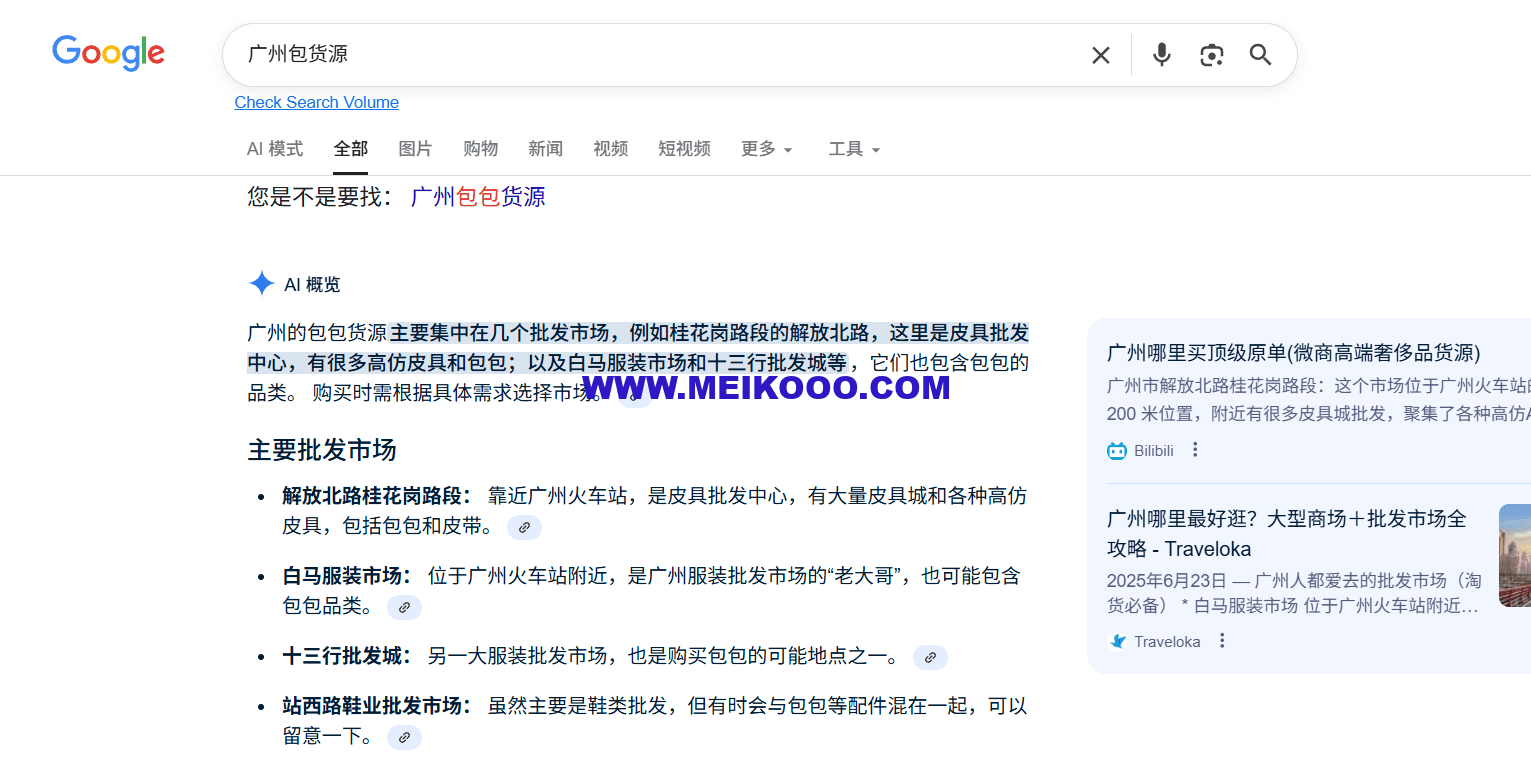The image size is (1531, 775).
Task: Open the 工具 dropdown menu
Action: pyautogui.click(x=854, y=149)
